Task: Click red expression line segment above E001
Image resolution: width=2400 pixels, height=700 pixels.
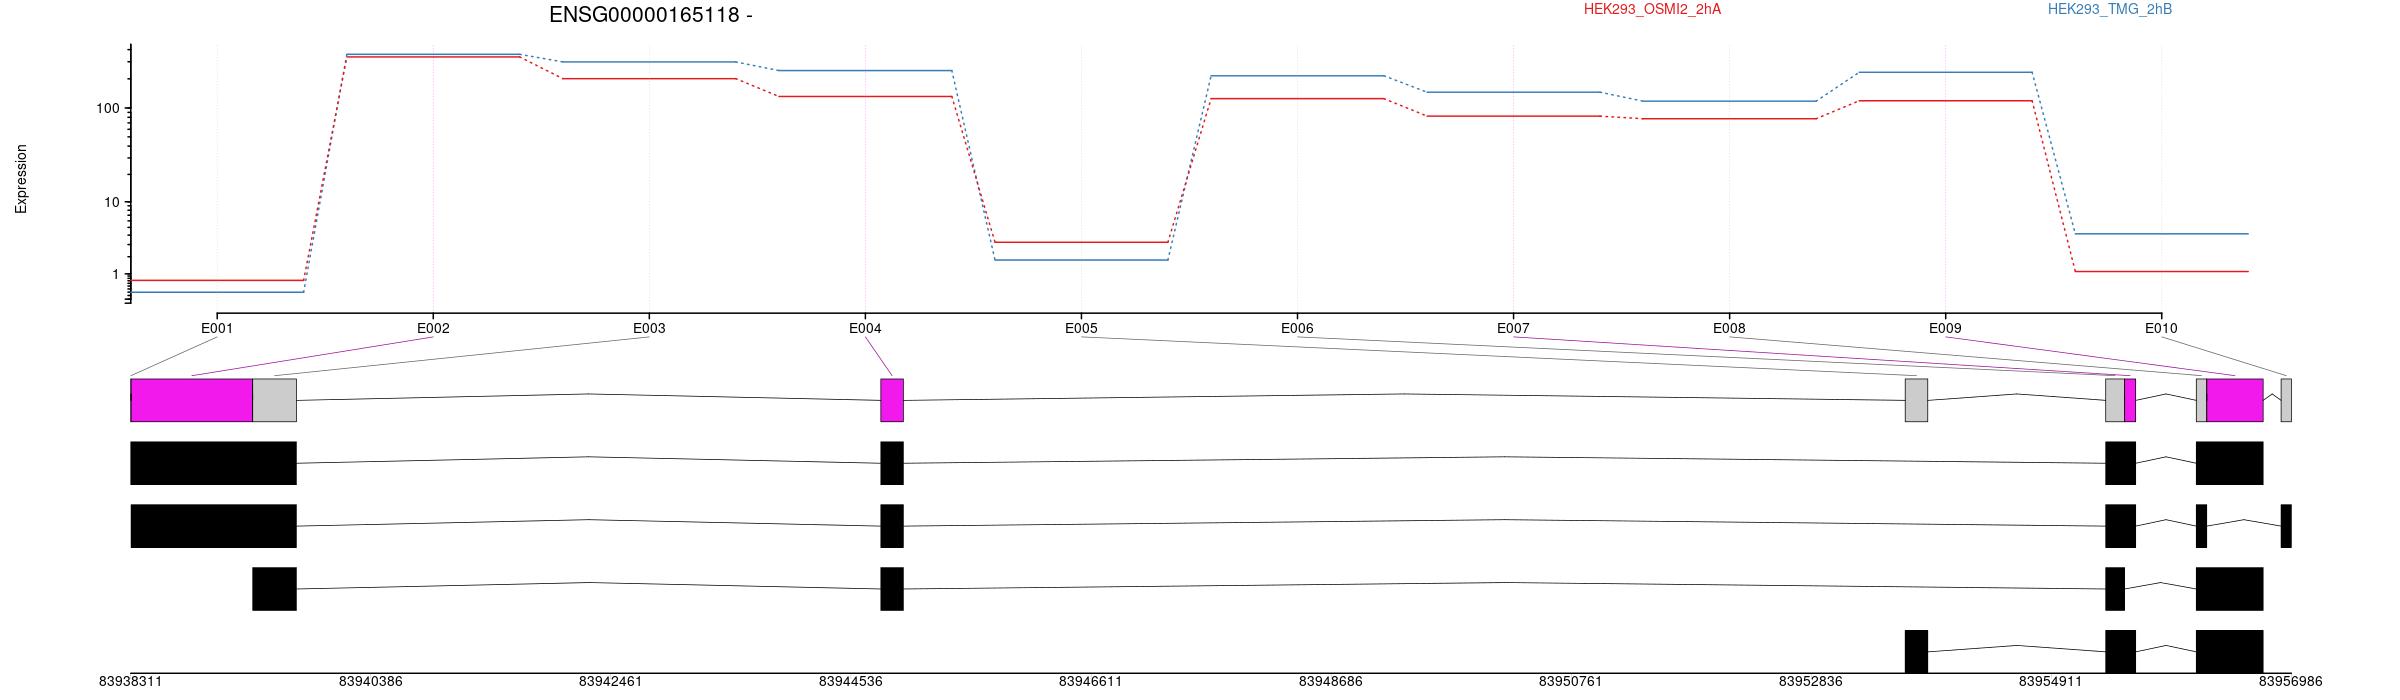Action: click(x=217, y=280)
